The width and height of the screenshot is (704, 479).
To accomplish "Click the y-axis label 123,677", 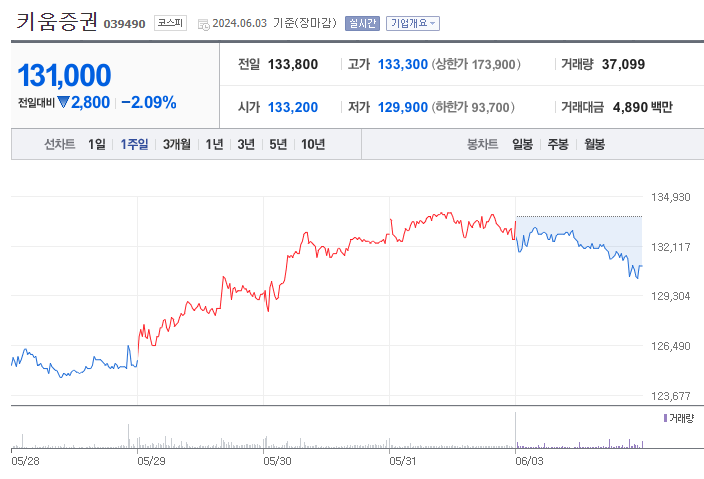I will tap(670, 396).
